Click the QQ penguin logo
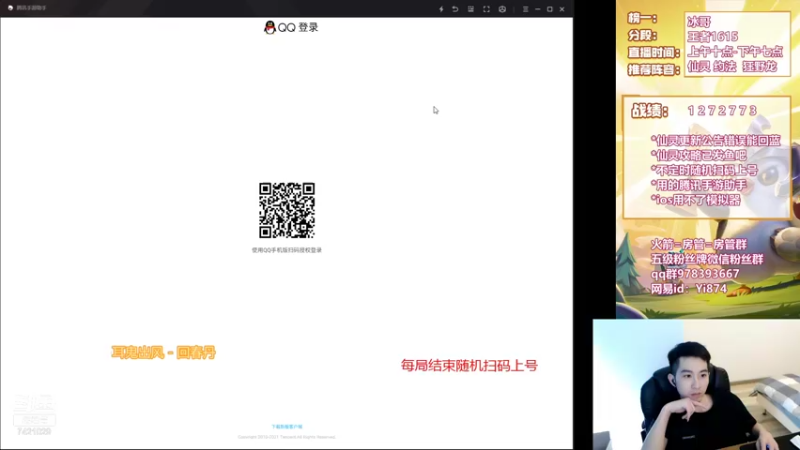Screen dimensions: 800x450 pos(269,28)
